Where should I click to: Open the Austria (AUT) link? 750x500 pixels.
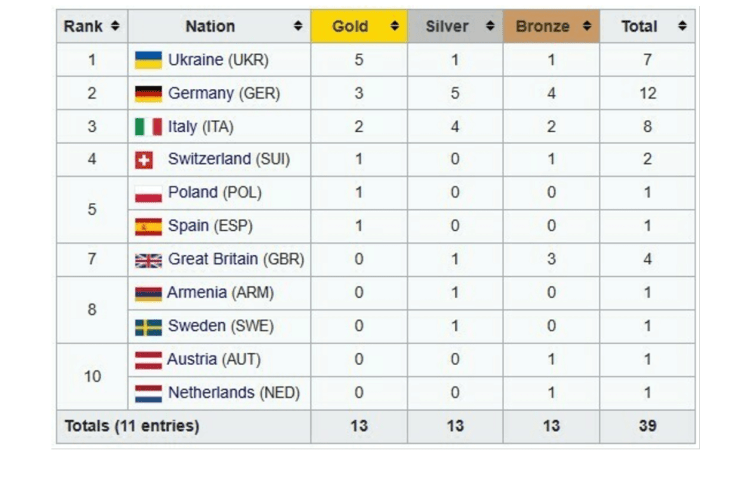click(216, 360)
